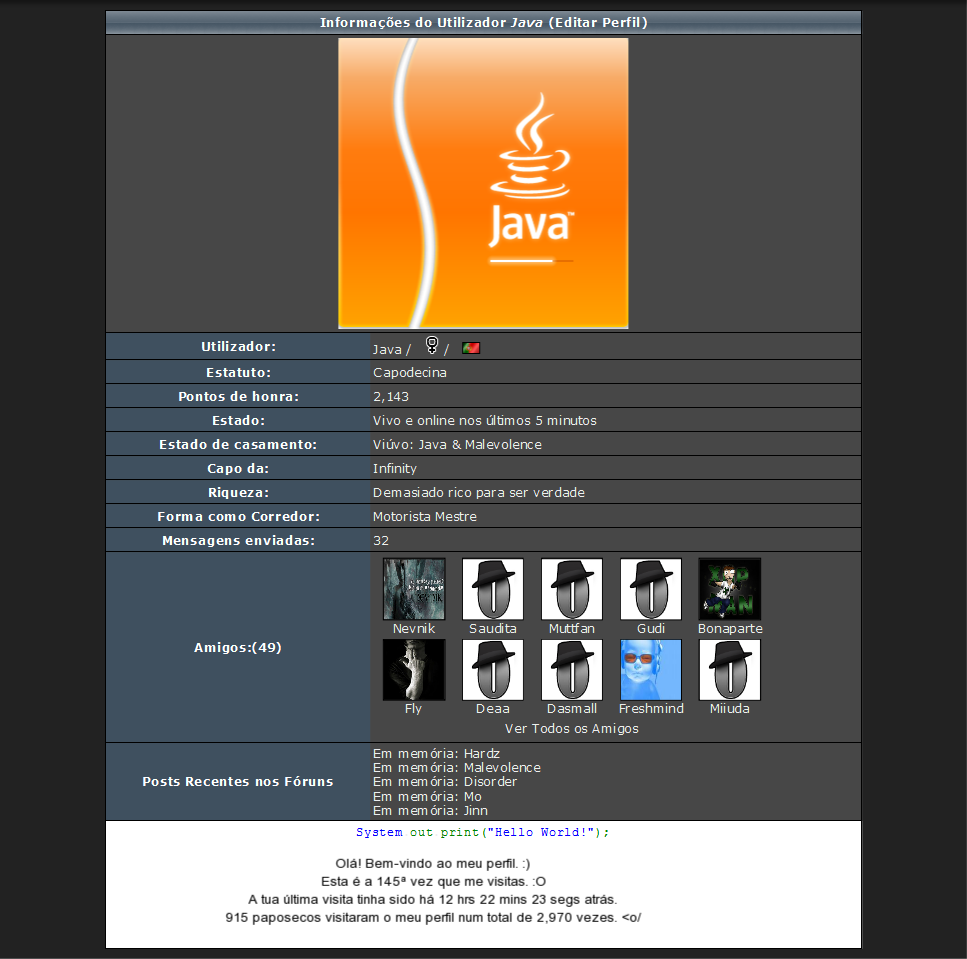Open the Editar Perfil link

point(602,22)
